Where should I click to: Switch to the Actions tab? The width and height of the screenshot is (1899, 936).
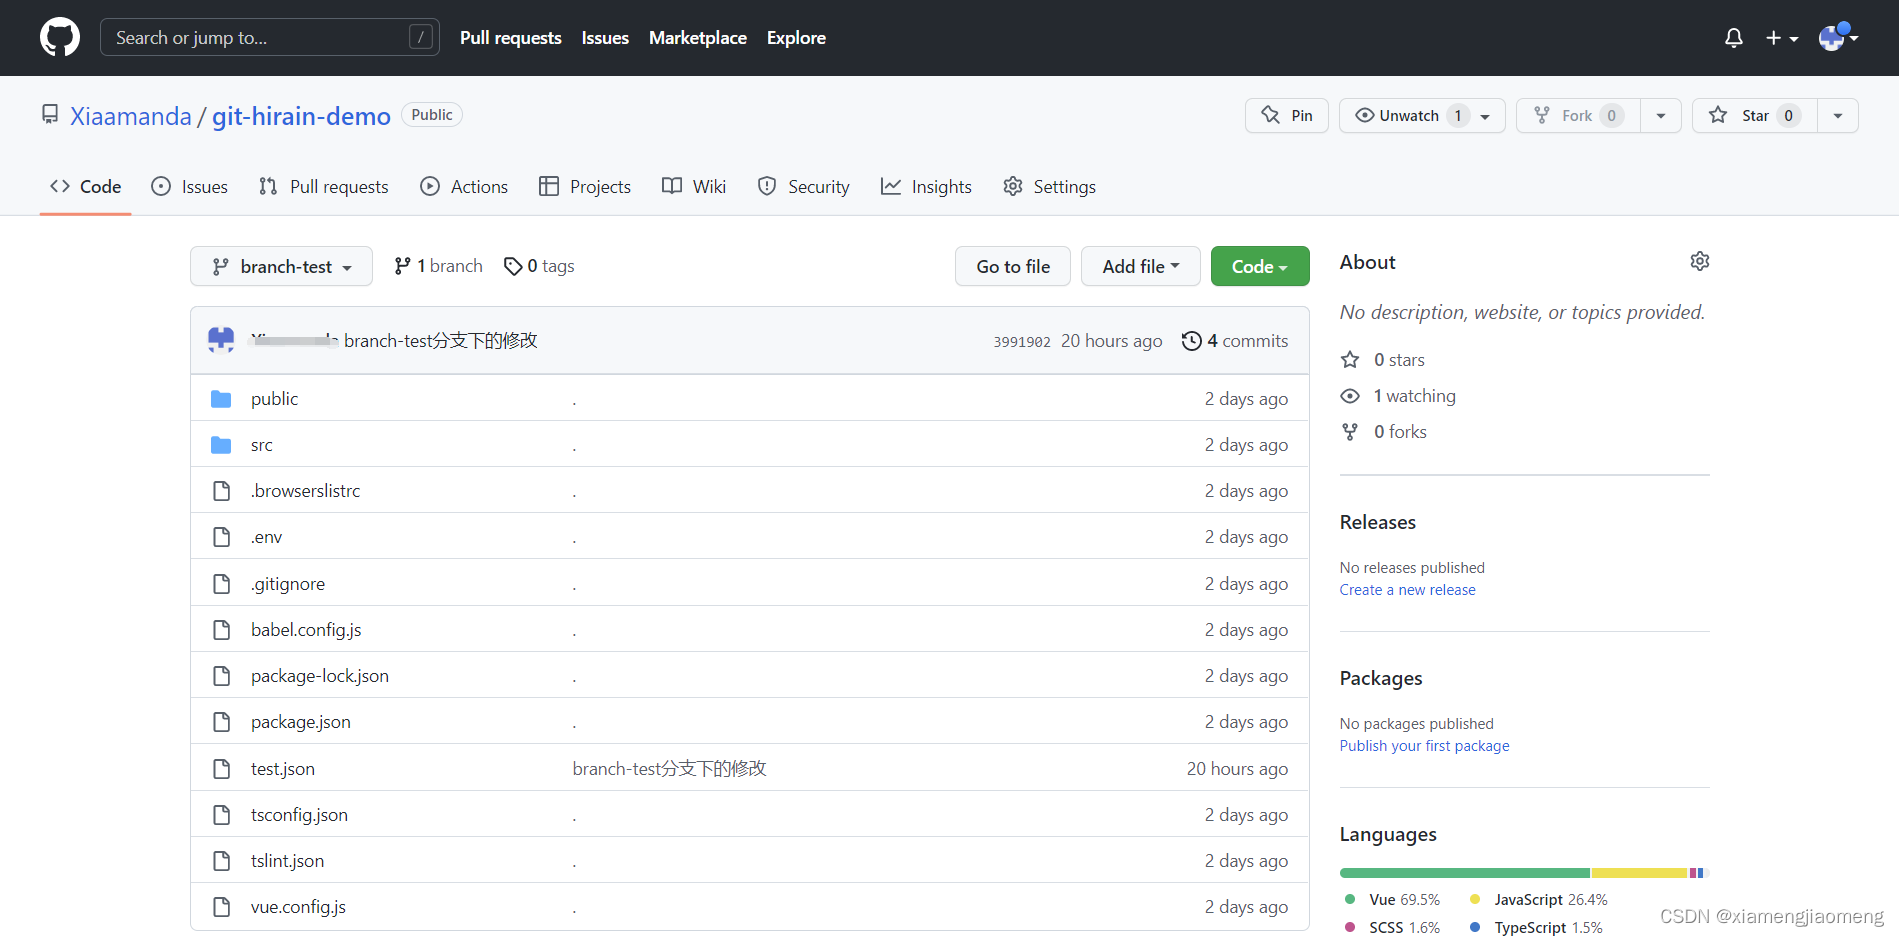(464, 187)
